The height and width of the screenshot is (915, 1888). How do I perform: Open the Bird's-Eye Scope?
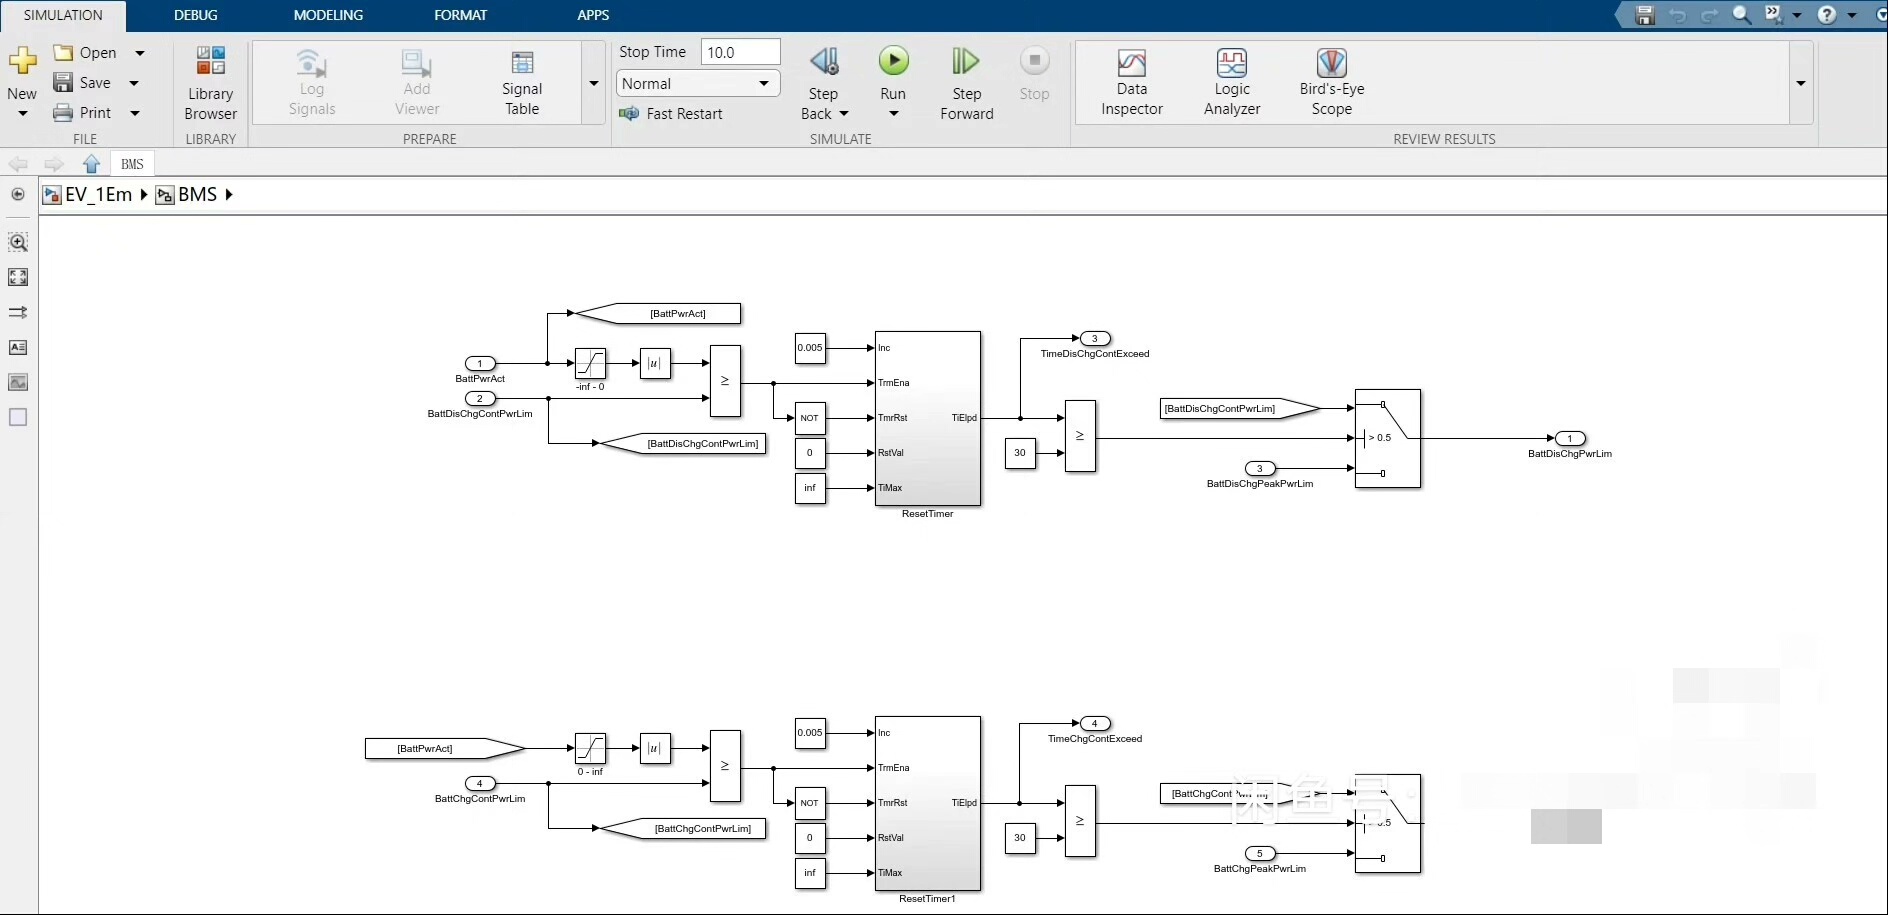coord(1331,83)
